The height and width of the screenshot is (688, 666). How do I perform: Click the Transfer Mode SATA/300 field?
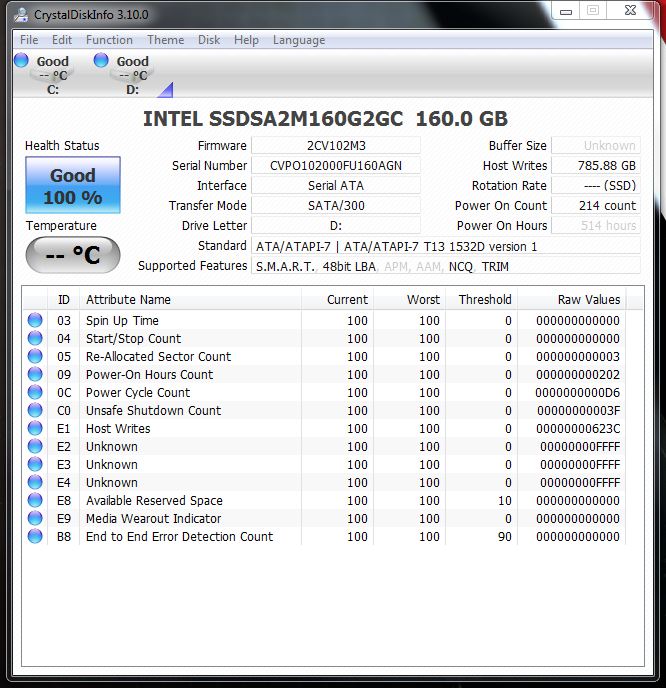[x=336, y=205]
